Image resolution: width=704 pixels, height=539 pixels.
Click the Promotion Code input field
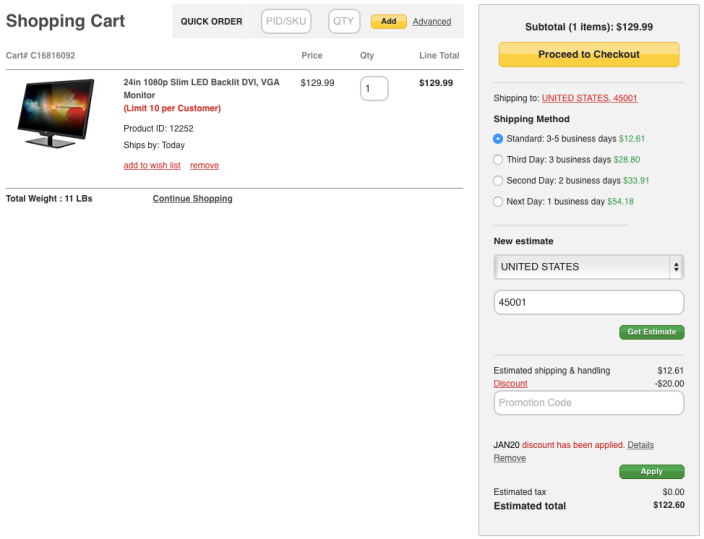[x=588, y=403]
